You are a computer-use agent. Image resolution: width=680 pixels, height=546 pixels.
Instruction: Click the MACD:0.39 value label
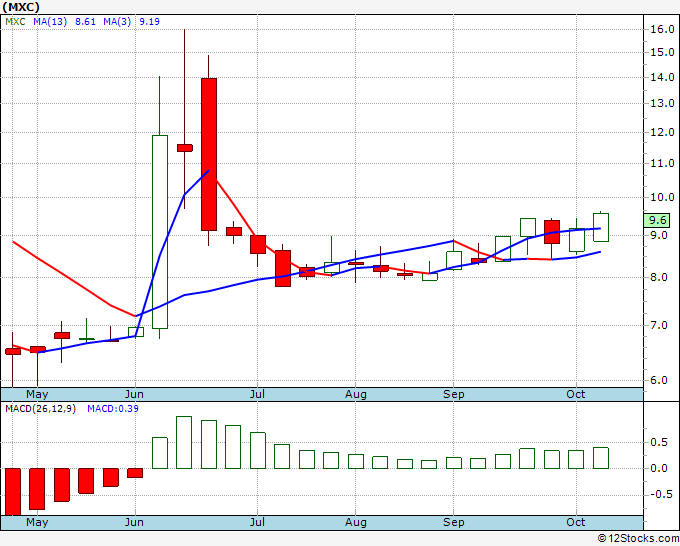point(113,409)
